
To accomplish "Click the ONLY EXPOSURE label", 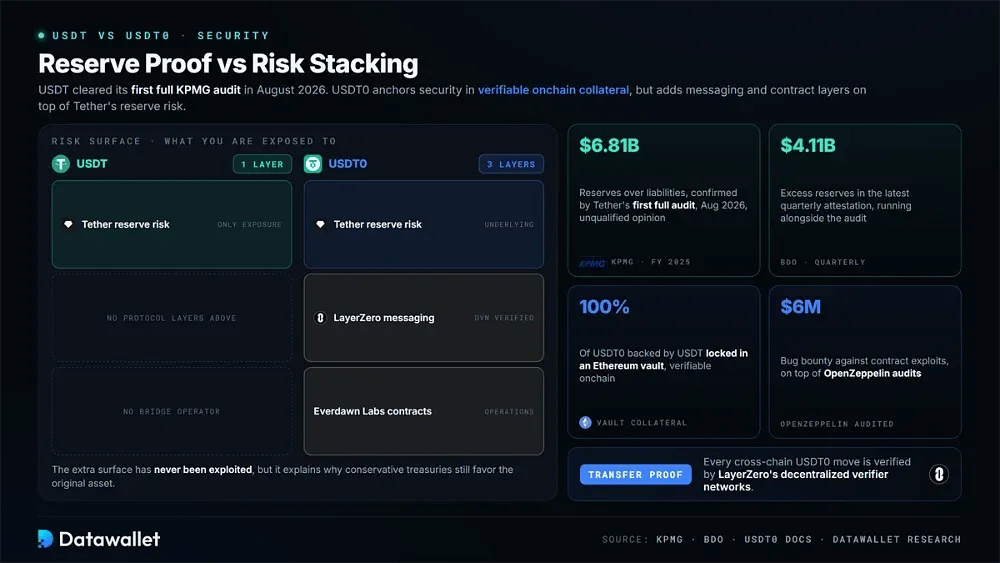I will coord(249,224).
